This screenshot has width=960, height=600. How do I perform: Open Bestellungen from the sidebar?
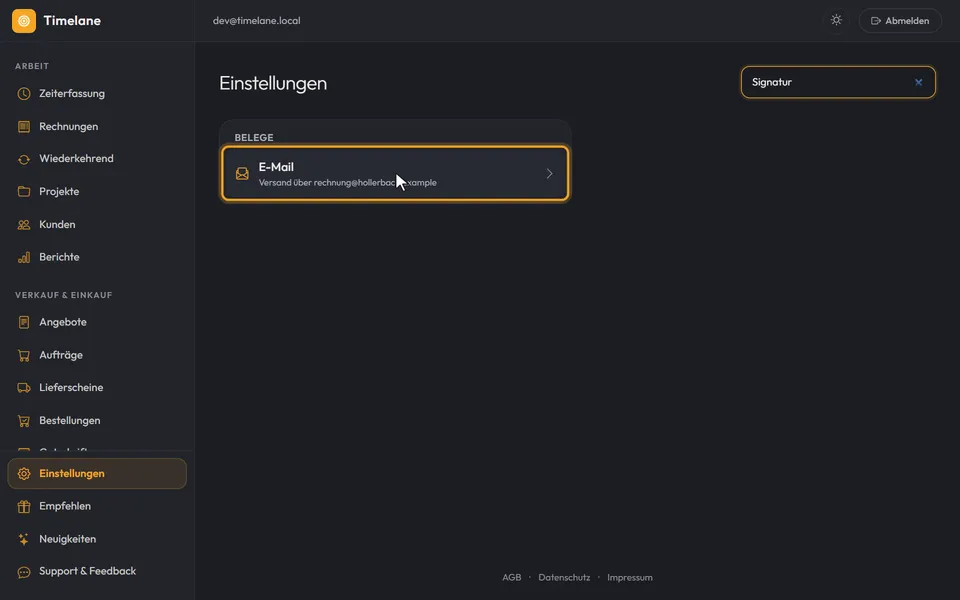point(97,421)
